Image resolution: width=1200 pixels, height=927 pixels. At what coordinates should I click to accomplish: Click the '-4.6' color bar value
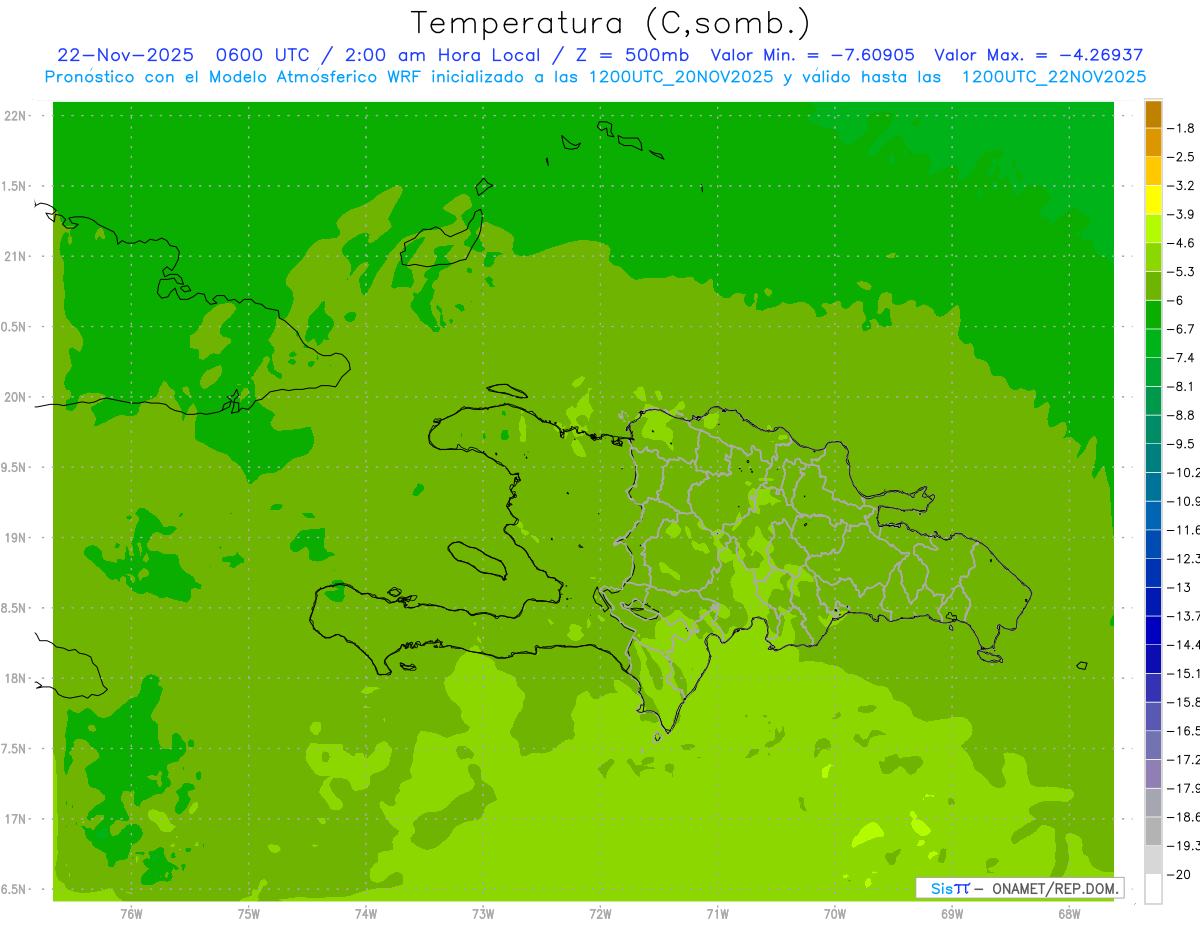pos(1182,243)
